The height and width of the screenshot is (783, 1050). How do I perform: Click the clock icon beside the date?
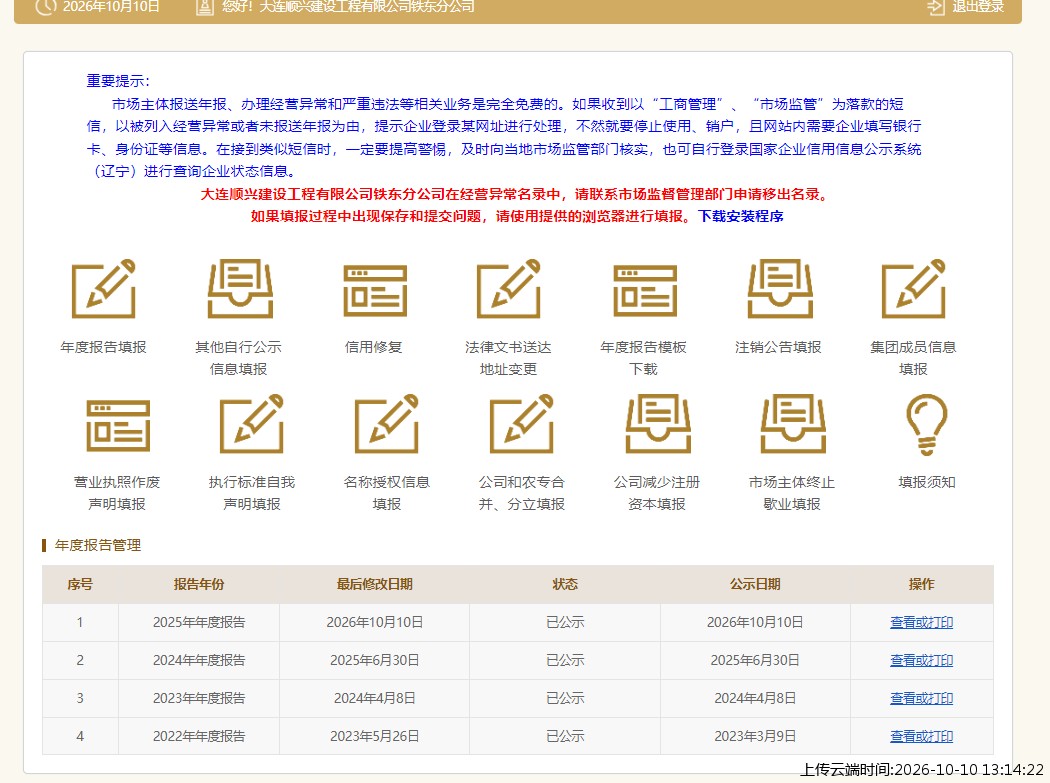pos(46,7)
